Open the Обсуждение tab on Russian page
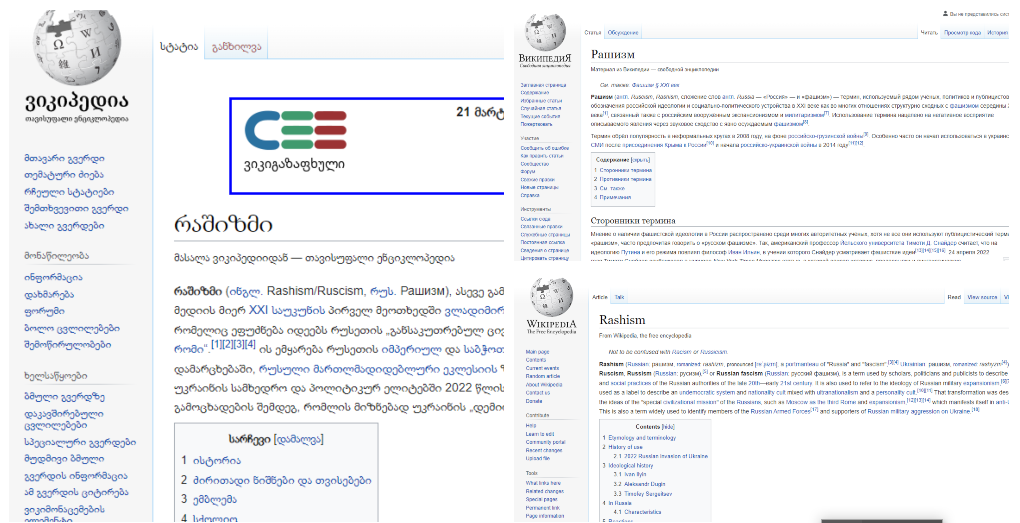 click(623, 32)
